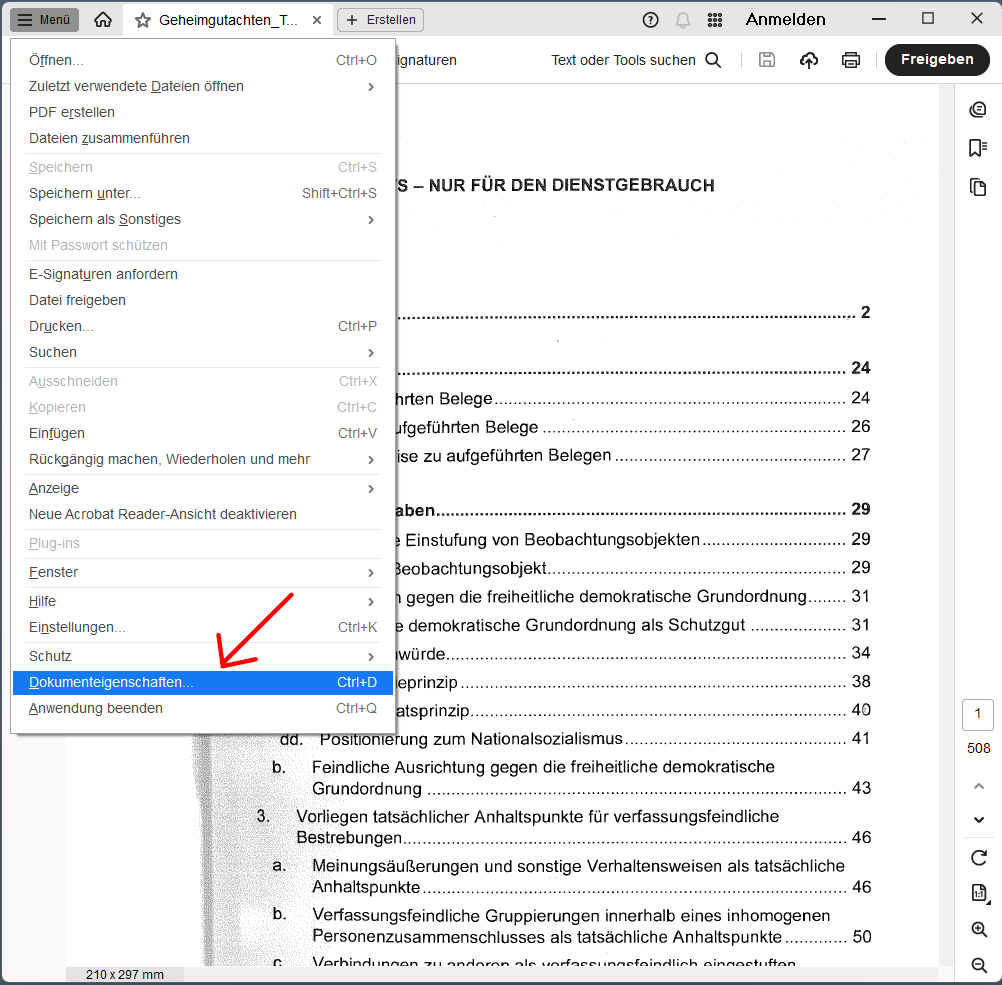Screen dimensions: 1002x985
Task: Zoom out of the document
Action: click(x=978, y=965)
